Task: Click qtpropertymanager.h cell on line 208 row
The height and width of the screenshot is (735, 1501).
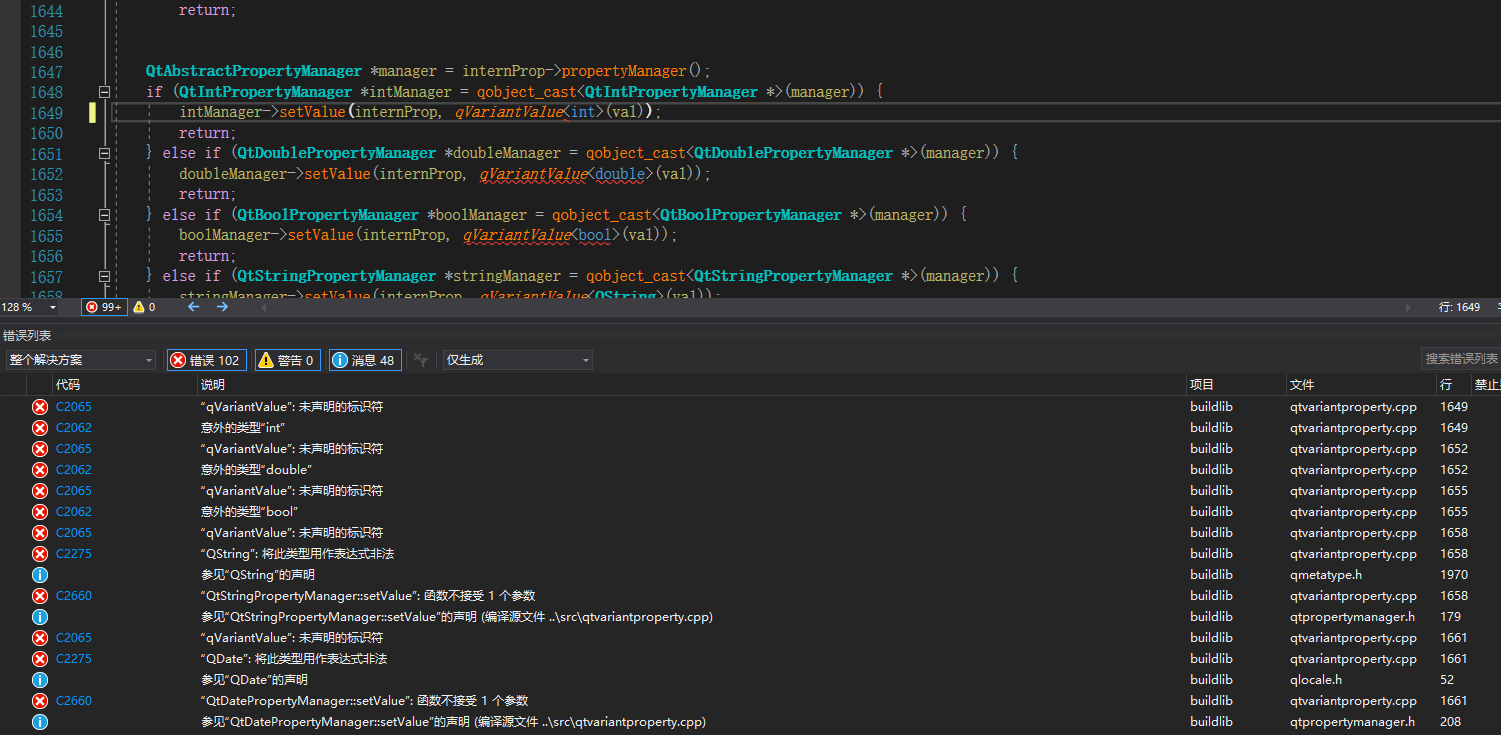Action: (1352, 722)
